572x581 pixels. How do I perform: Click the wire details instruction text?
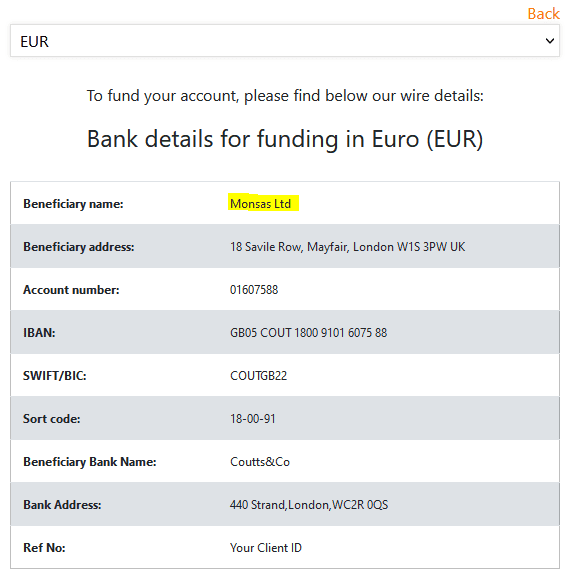tap(285, 96)
